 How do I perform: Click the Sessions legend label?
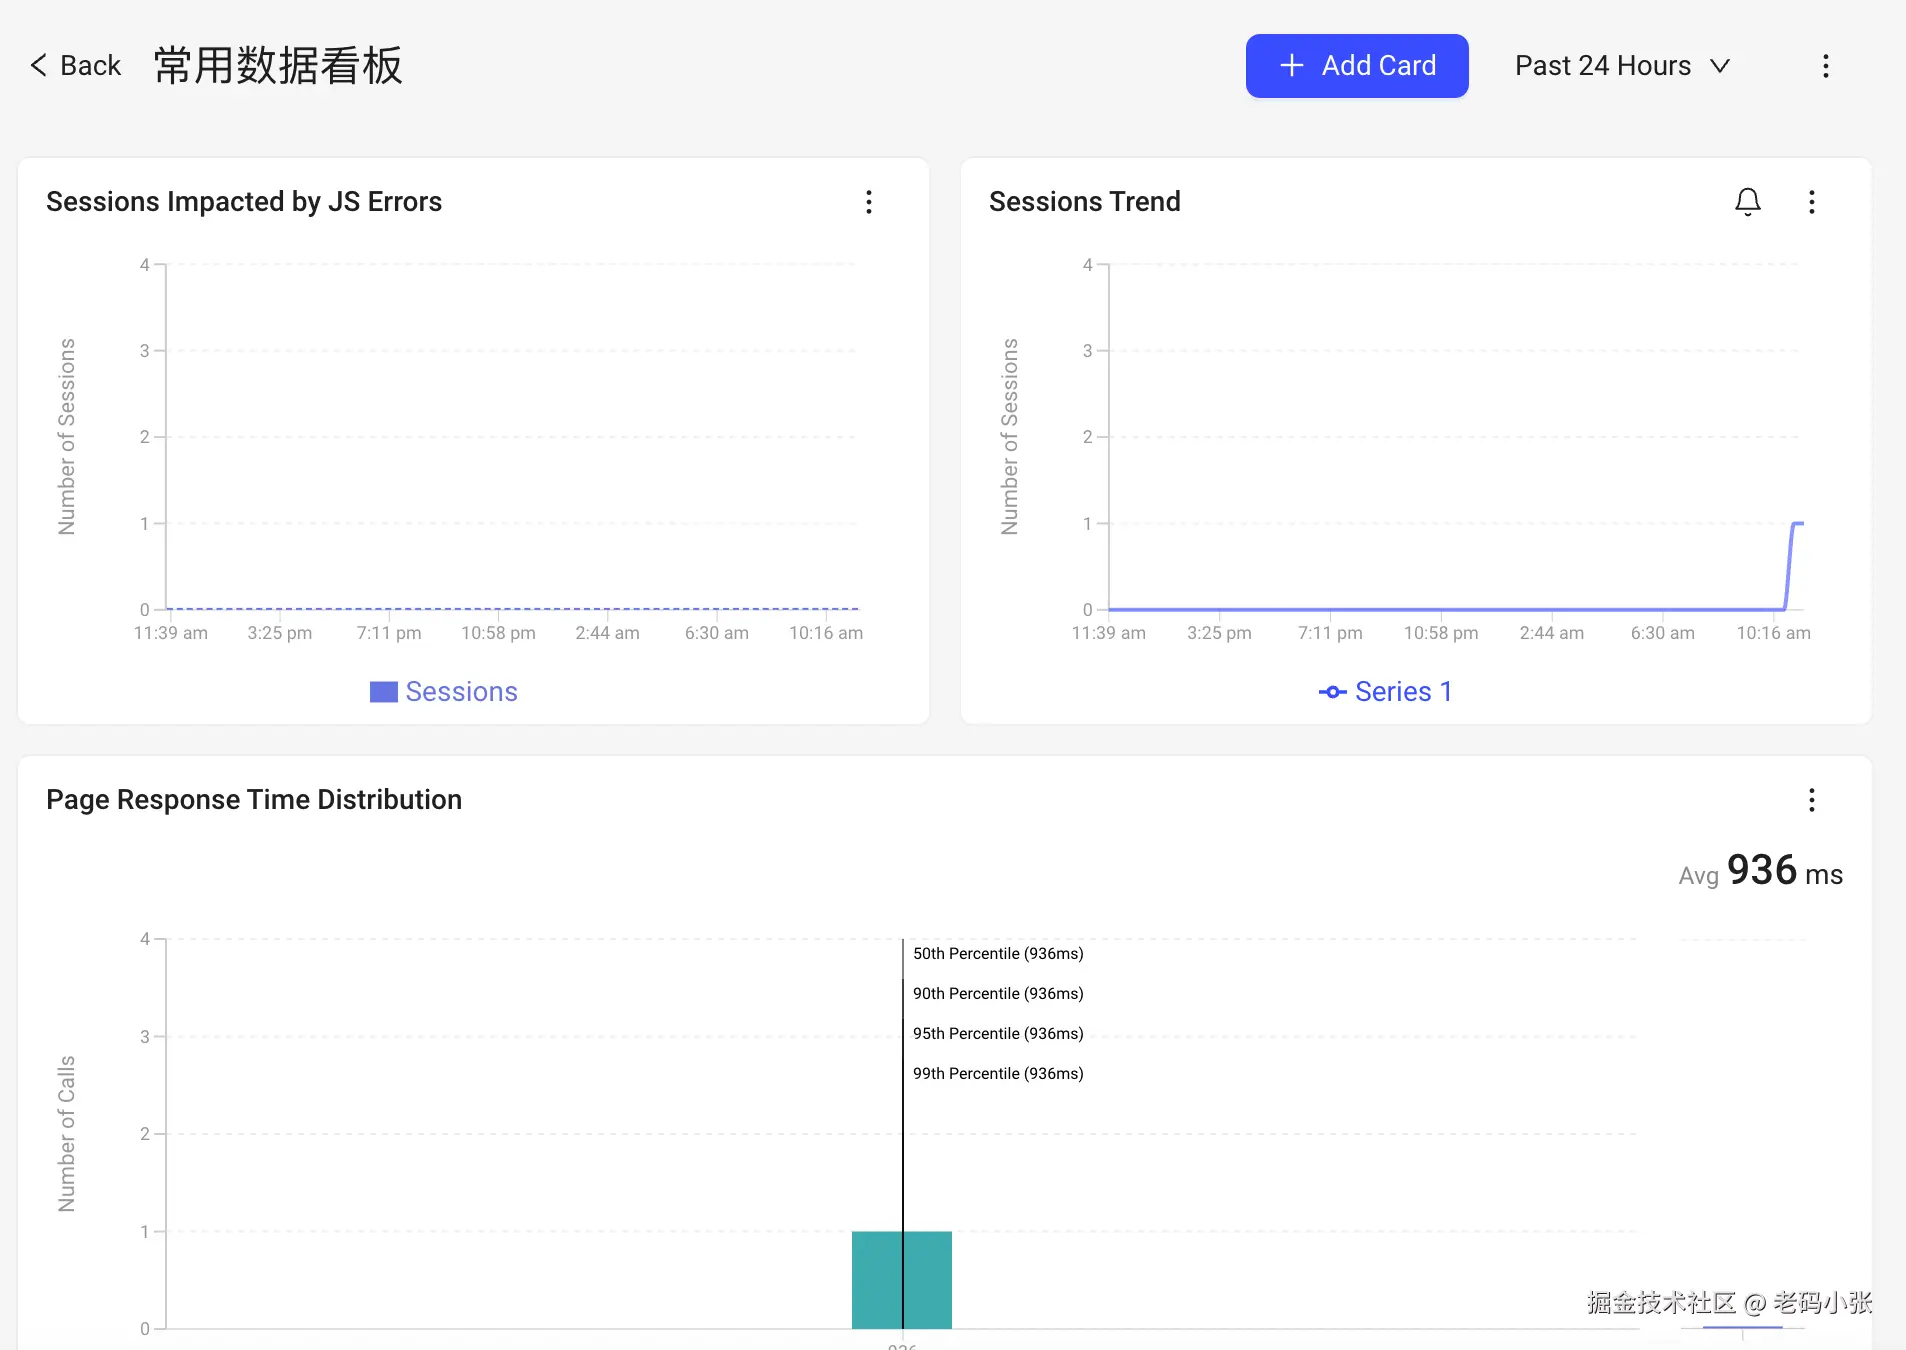click(x=461, y=692)
